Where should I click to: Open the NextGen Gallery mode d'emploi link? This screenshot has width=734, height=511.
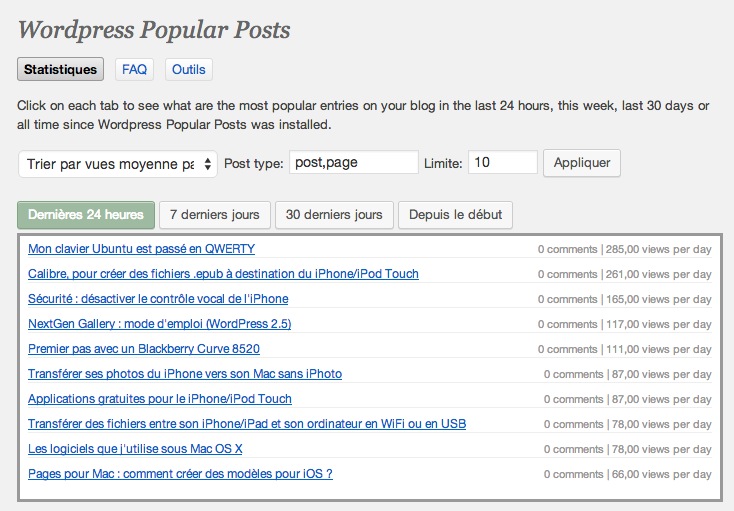pos(160,323)
